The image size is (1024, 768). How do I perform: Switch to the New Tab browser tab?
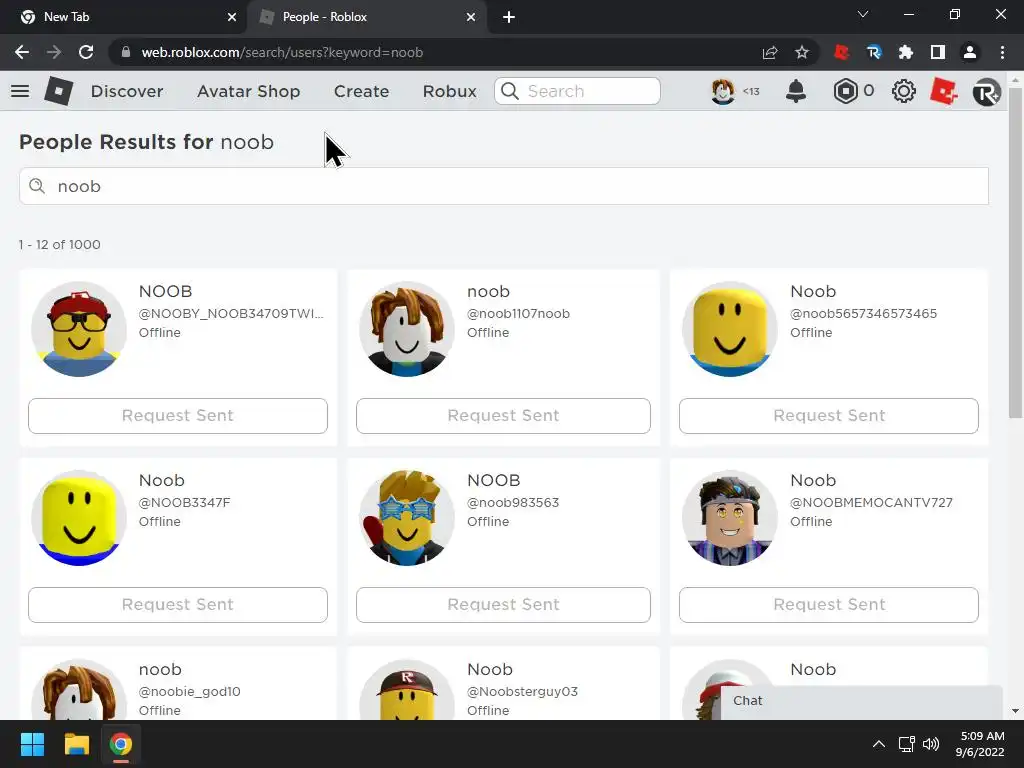click(123, 17)
